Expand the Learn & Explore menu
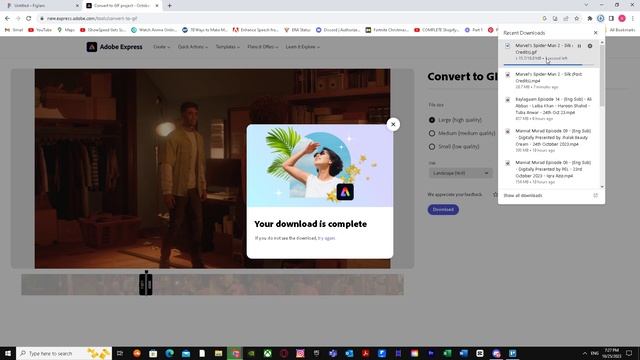The height and width of the screenshot is (360, 640). (302, 47)
